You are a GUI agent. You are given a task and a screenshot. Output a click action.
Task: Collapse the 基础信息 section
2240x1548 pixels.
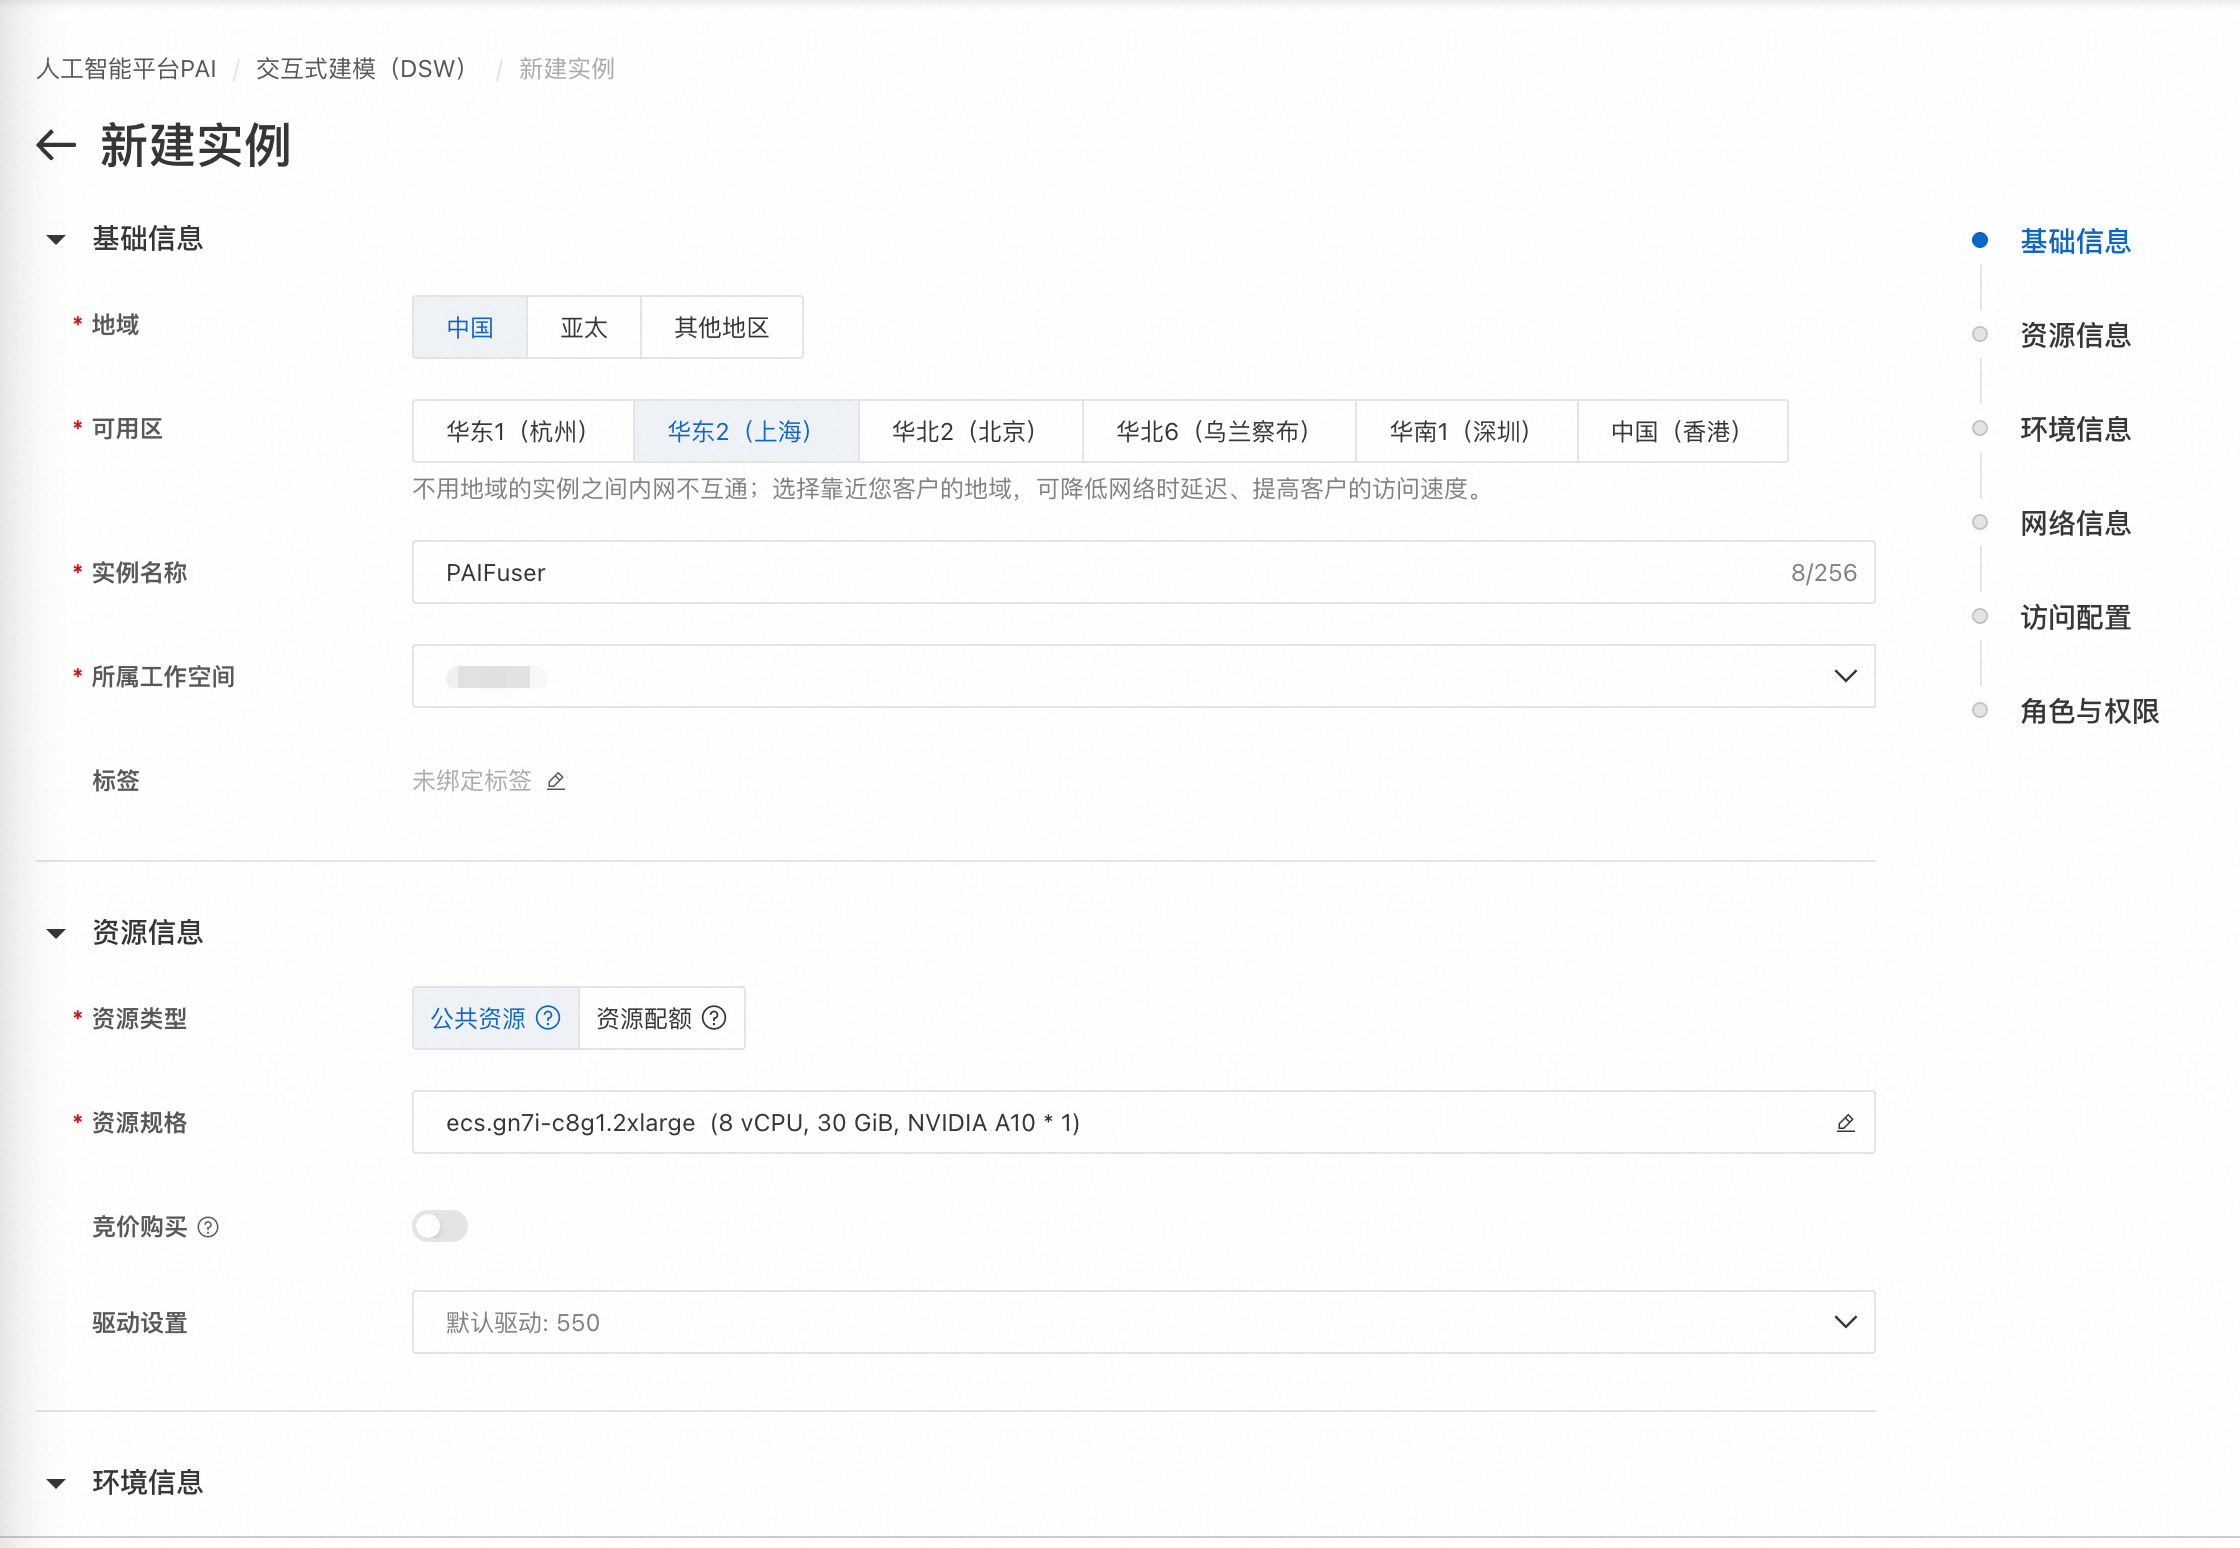56,239
